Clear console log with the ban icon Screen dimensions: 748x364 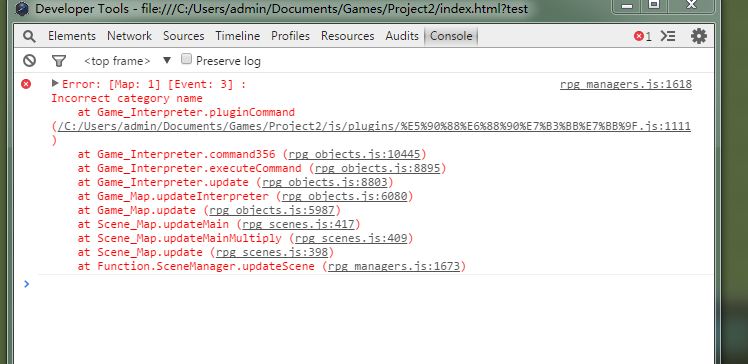click(x=30, y=61)
